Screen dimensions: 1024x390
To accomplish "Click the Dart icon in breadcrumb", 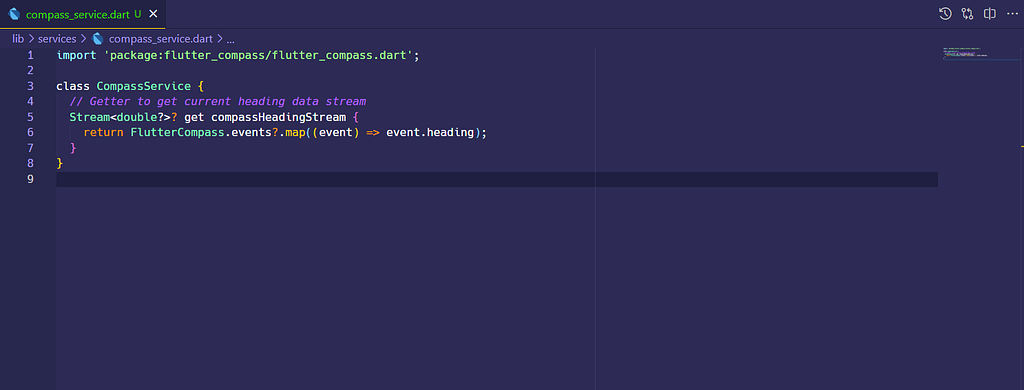I will [98, 39].
